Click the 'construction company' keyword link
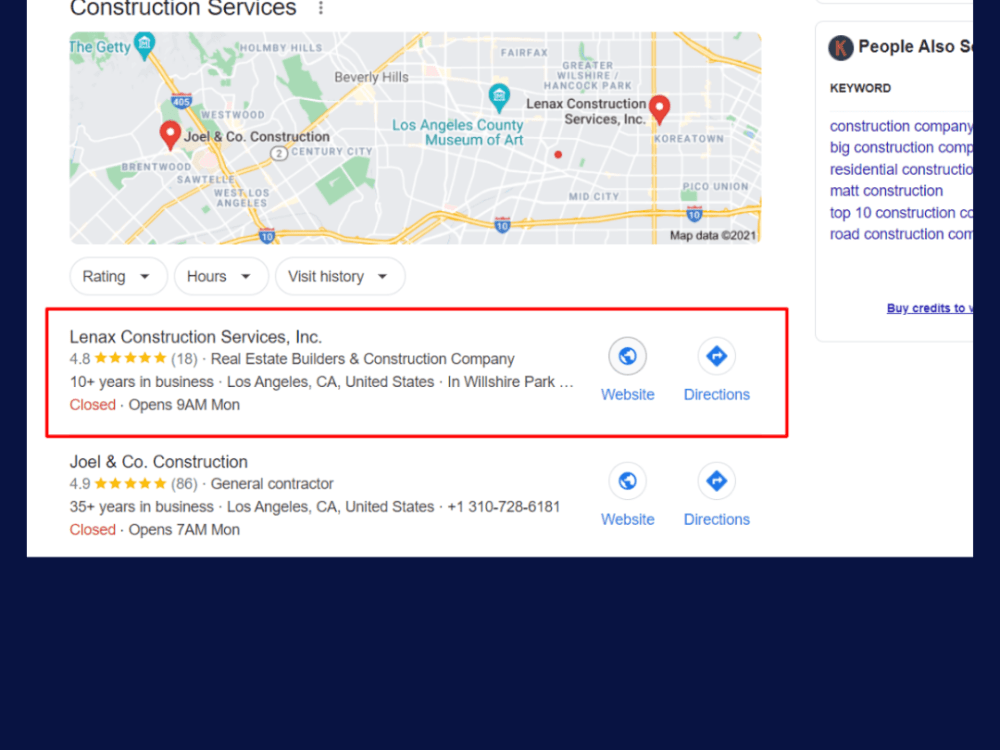The width and height of the screenshot is (1000, 750). pyautogui.click(x=901, y=126)
